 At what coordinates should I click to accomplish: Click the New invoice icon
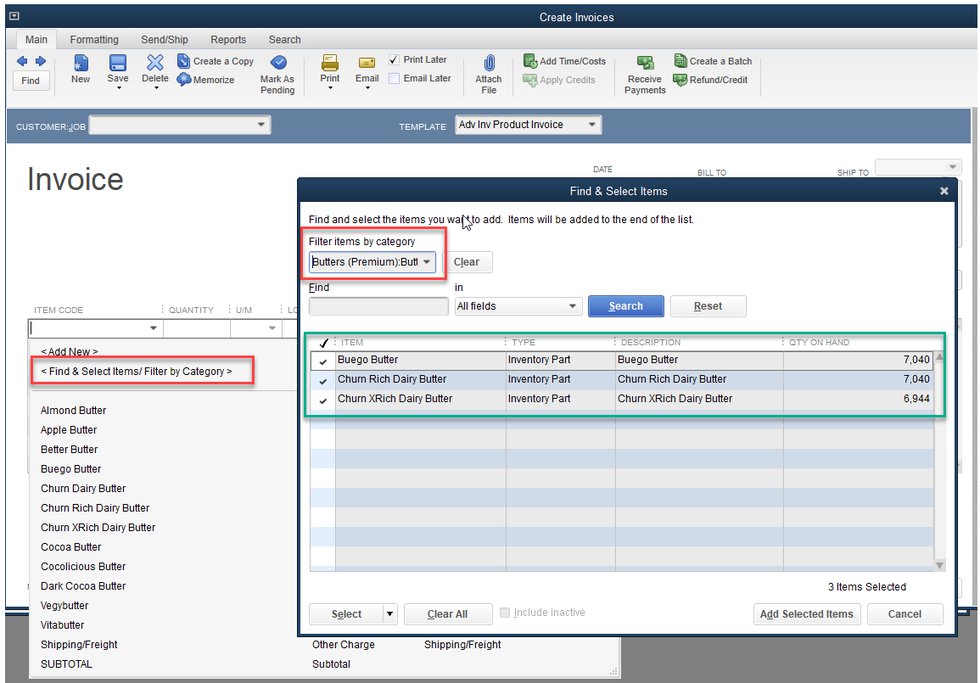coord(80,63)
